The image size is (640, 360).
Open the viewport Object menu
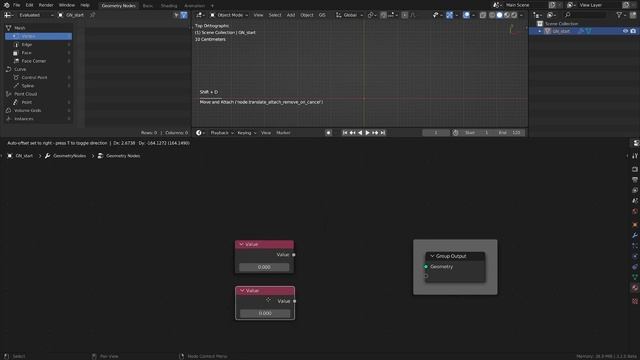click(307, 15)
